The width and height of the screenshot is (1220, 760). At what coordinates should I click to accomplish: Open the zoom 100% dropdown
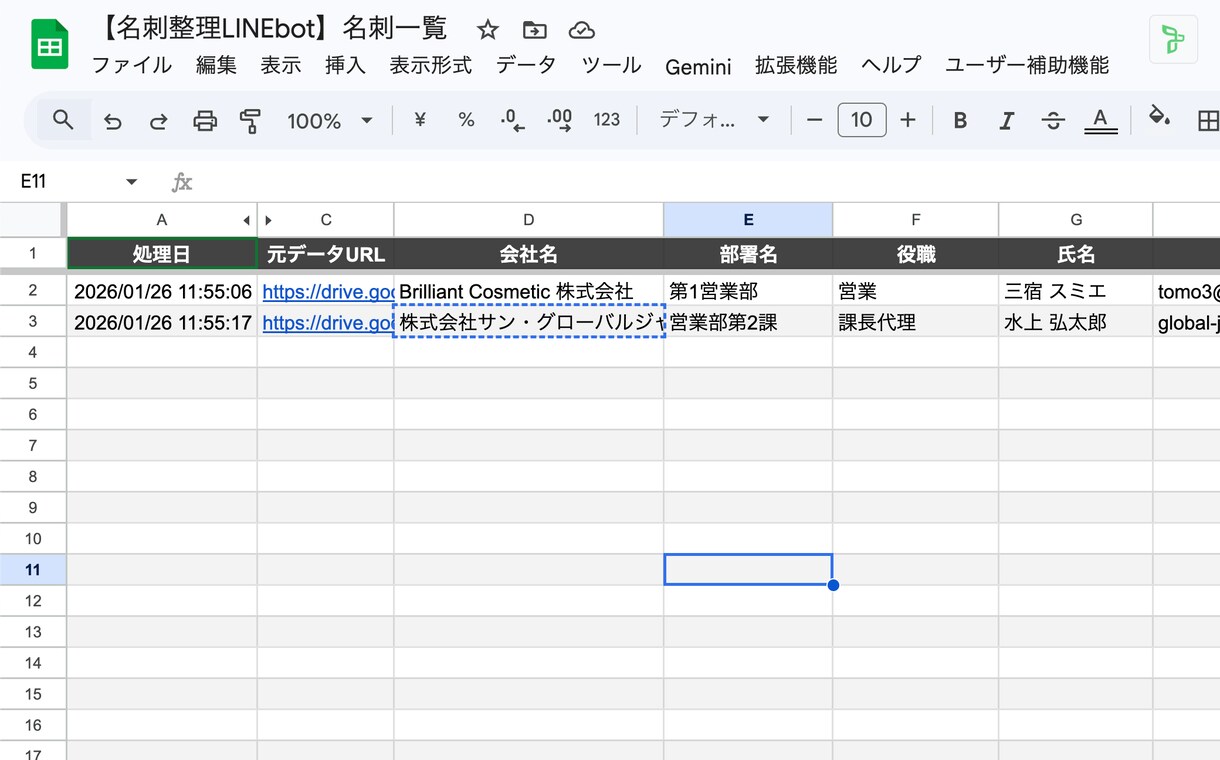329,121
